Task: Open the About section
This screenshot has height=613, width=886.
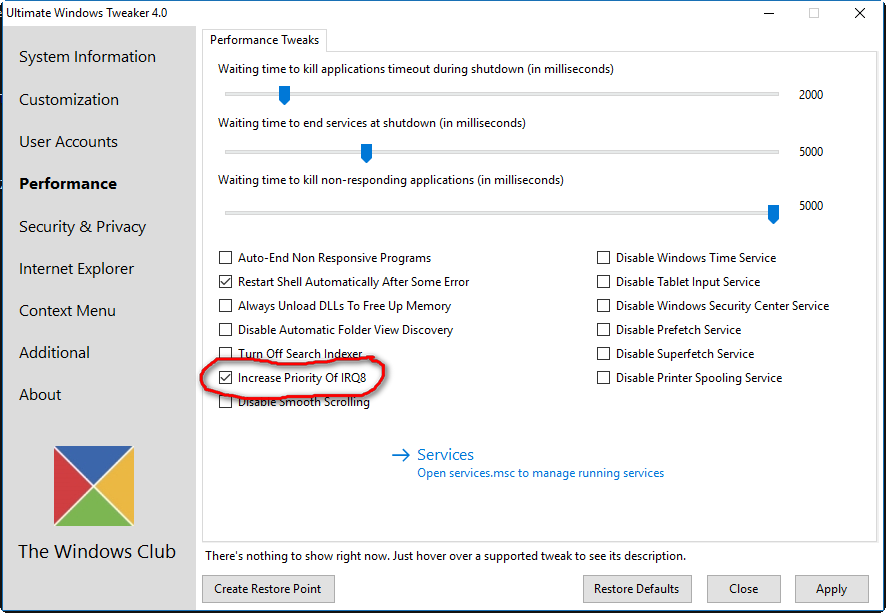Action: coord(40,394)
